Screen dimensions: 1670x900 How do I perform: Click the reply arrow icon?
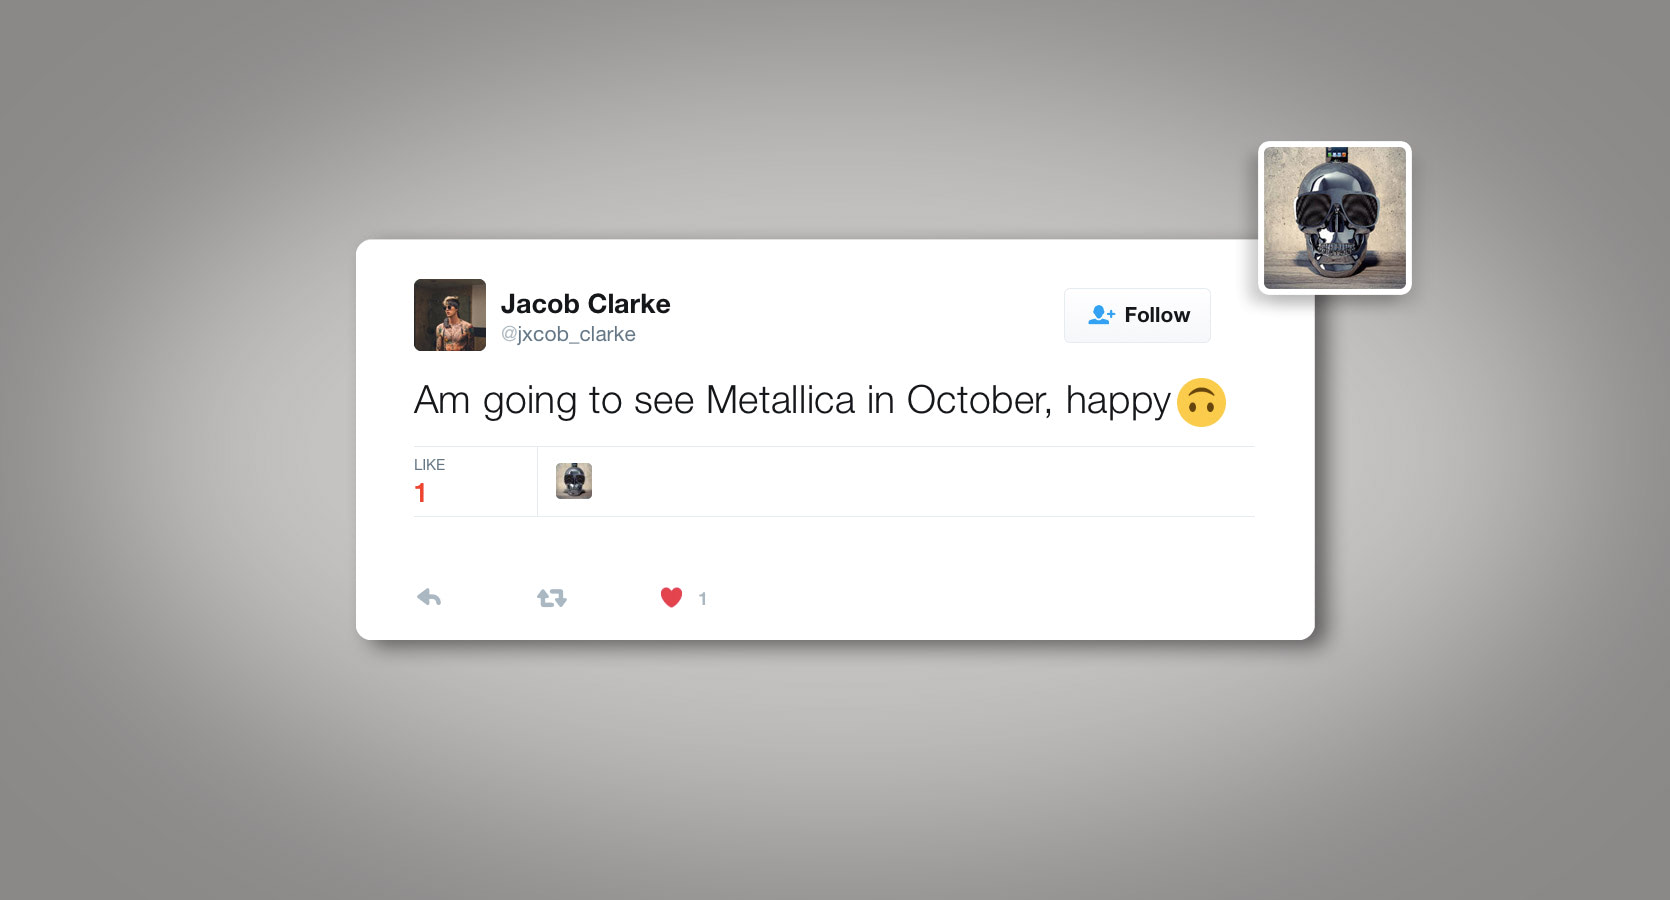pos(429,598)
